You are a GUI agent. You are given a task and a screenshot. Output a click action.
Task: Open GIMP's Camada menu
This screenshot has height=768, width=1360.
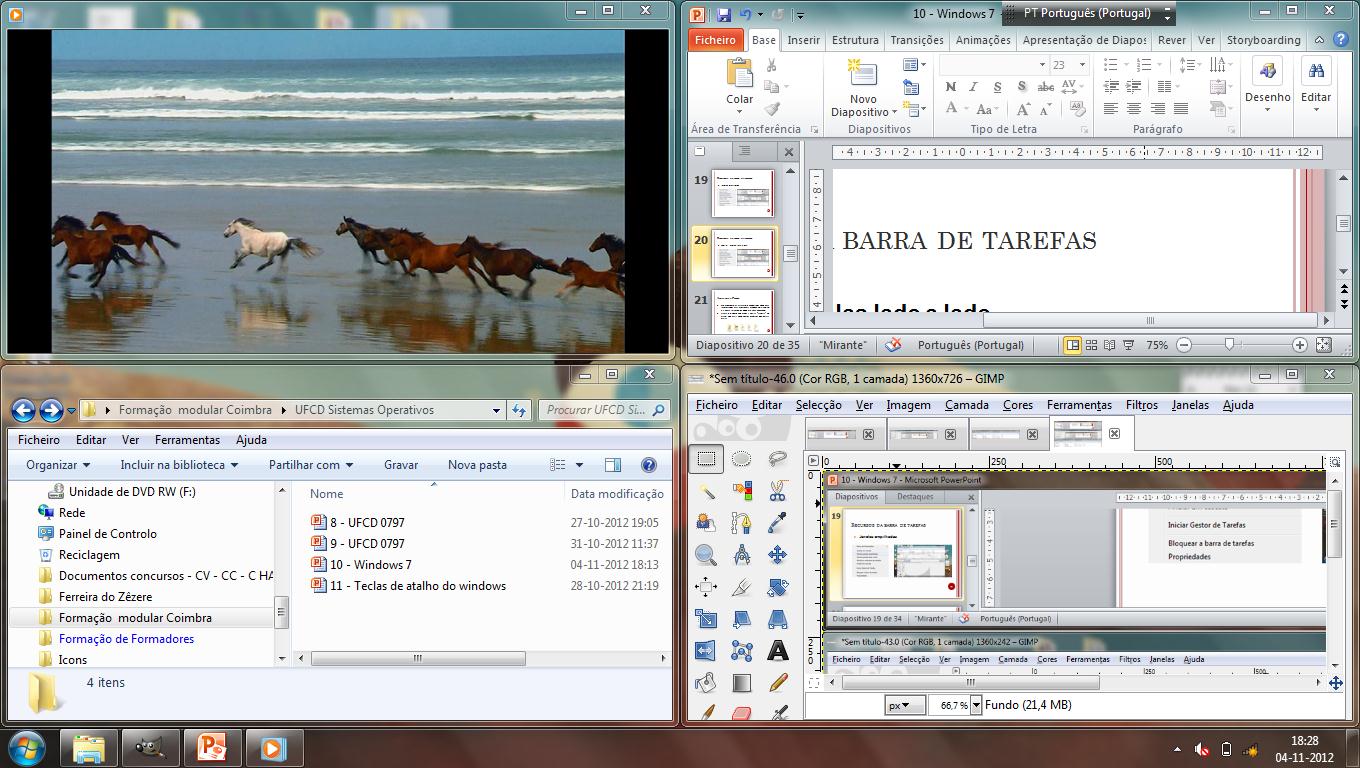click(x=967, y=405)
